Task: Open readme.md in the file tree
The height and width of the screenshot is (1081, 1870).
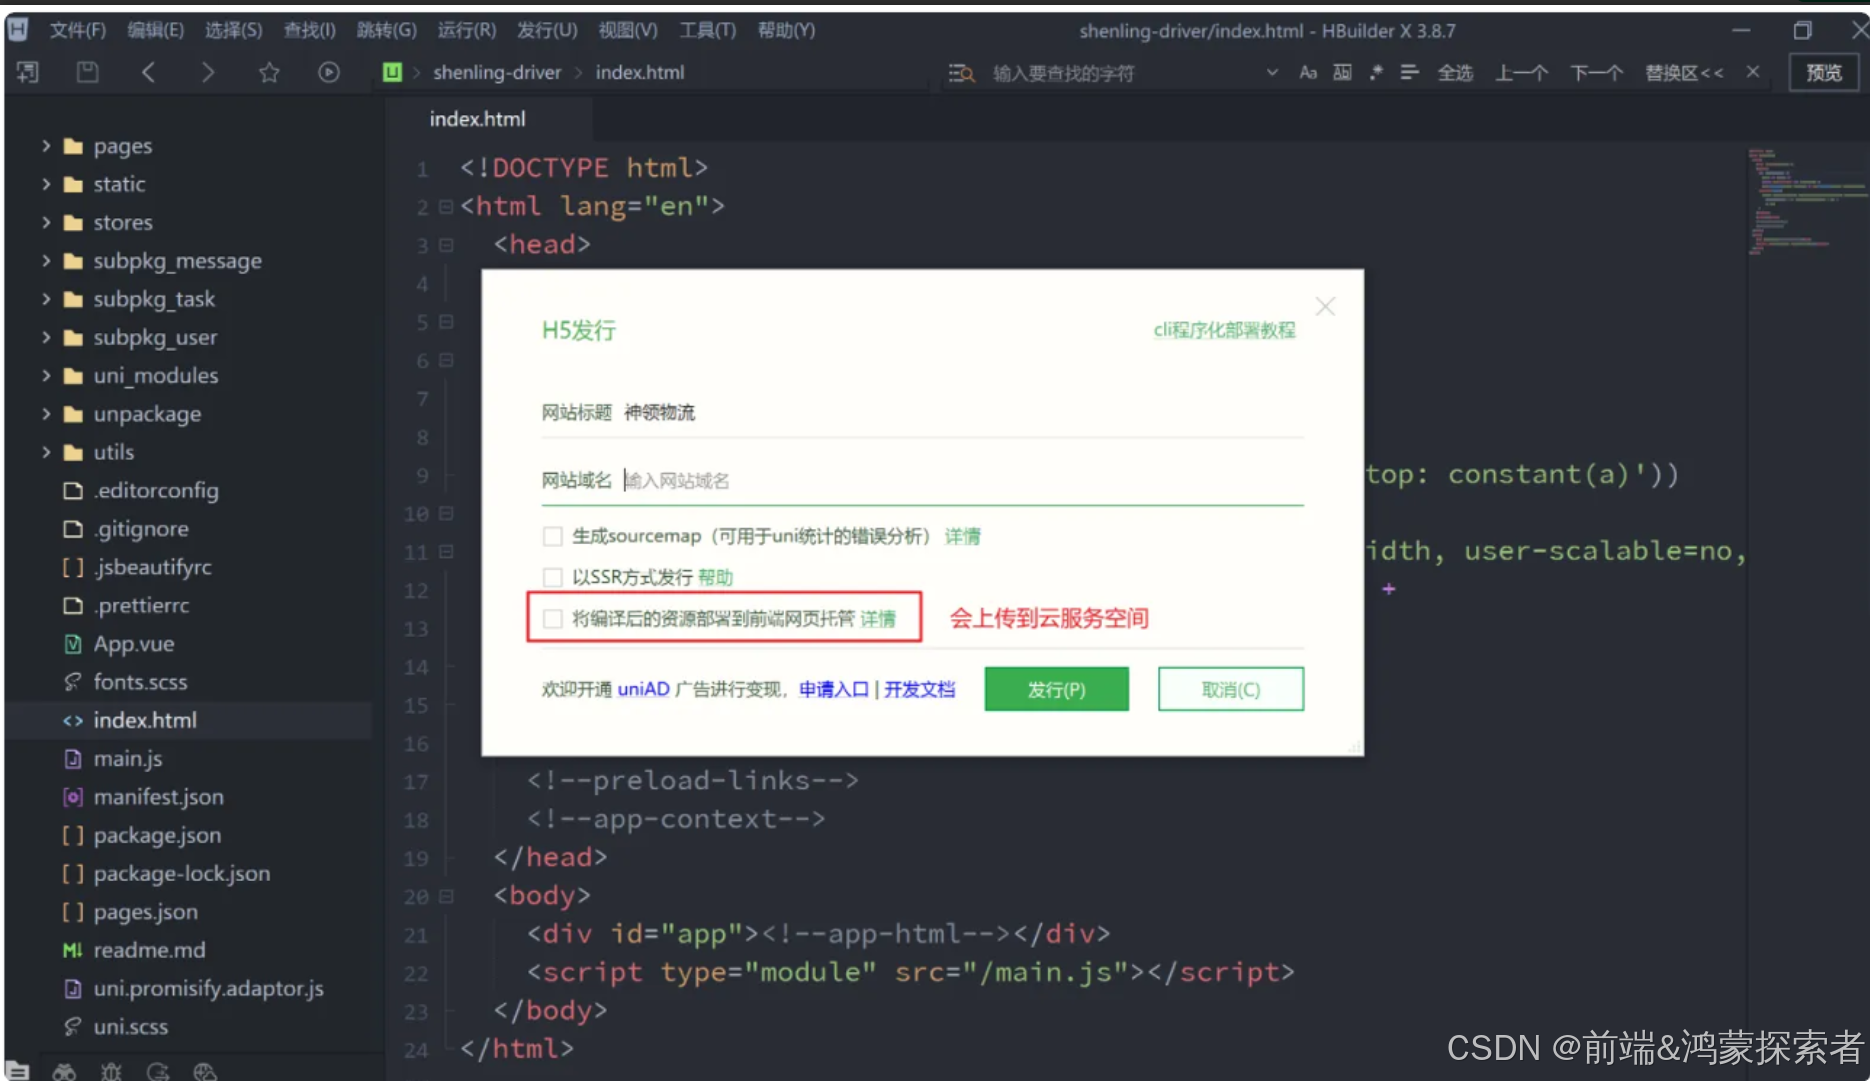Action: click(149, 950)
